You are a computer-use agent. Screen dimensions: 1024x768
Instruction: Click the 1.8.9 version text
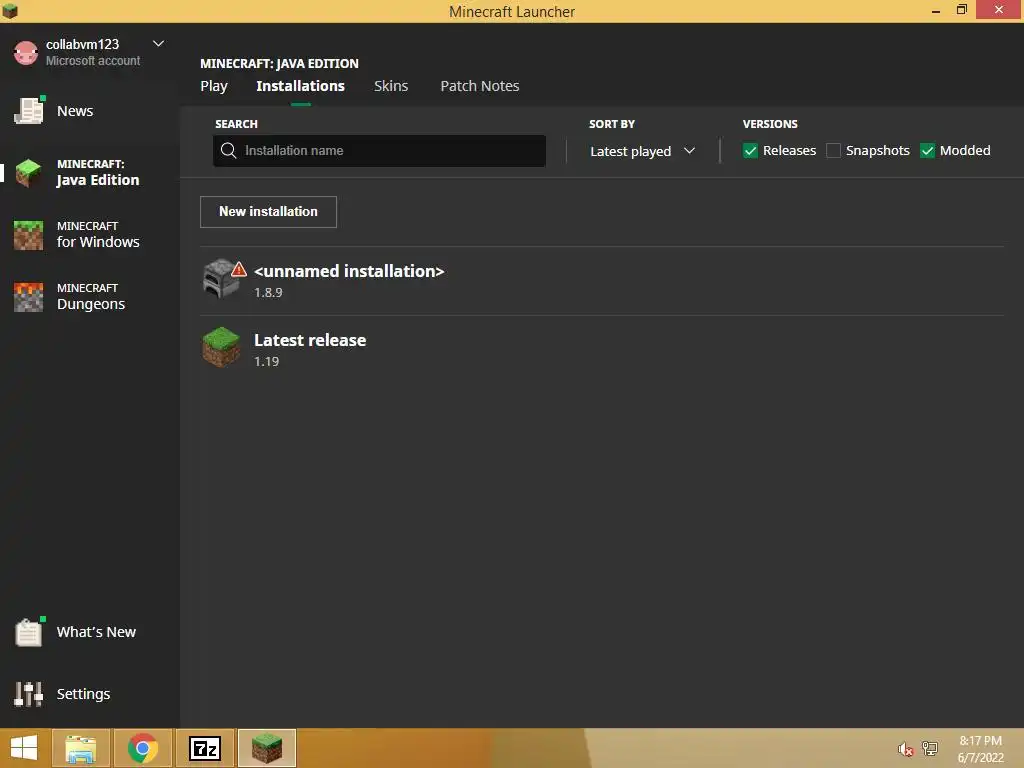pos(268,293)
